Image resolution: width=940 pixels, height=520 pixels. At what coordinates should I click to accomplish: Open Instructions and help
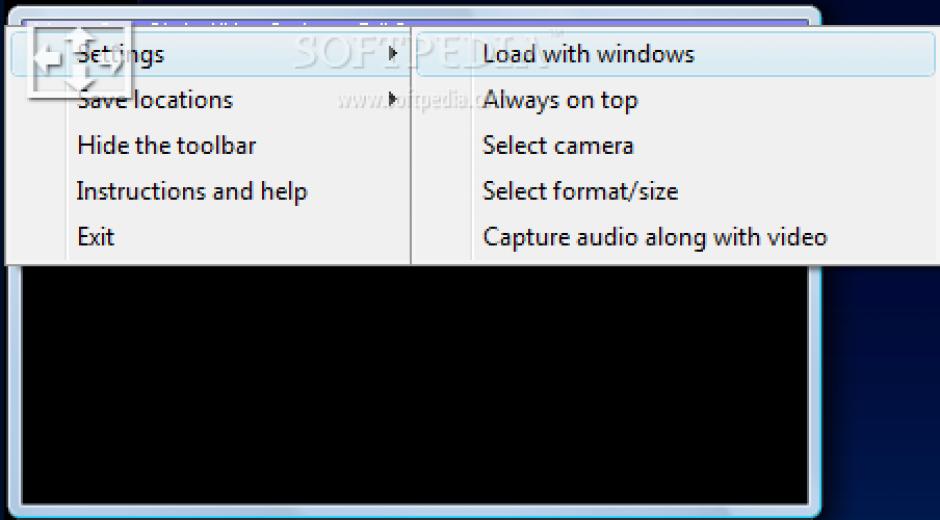coord(210,191)
